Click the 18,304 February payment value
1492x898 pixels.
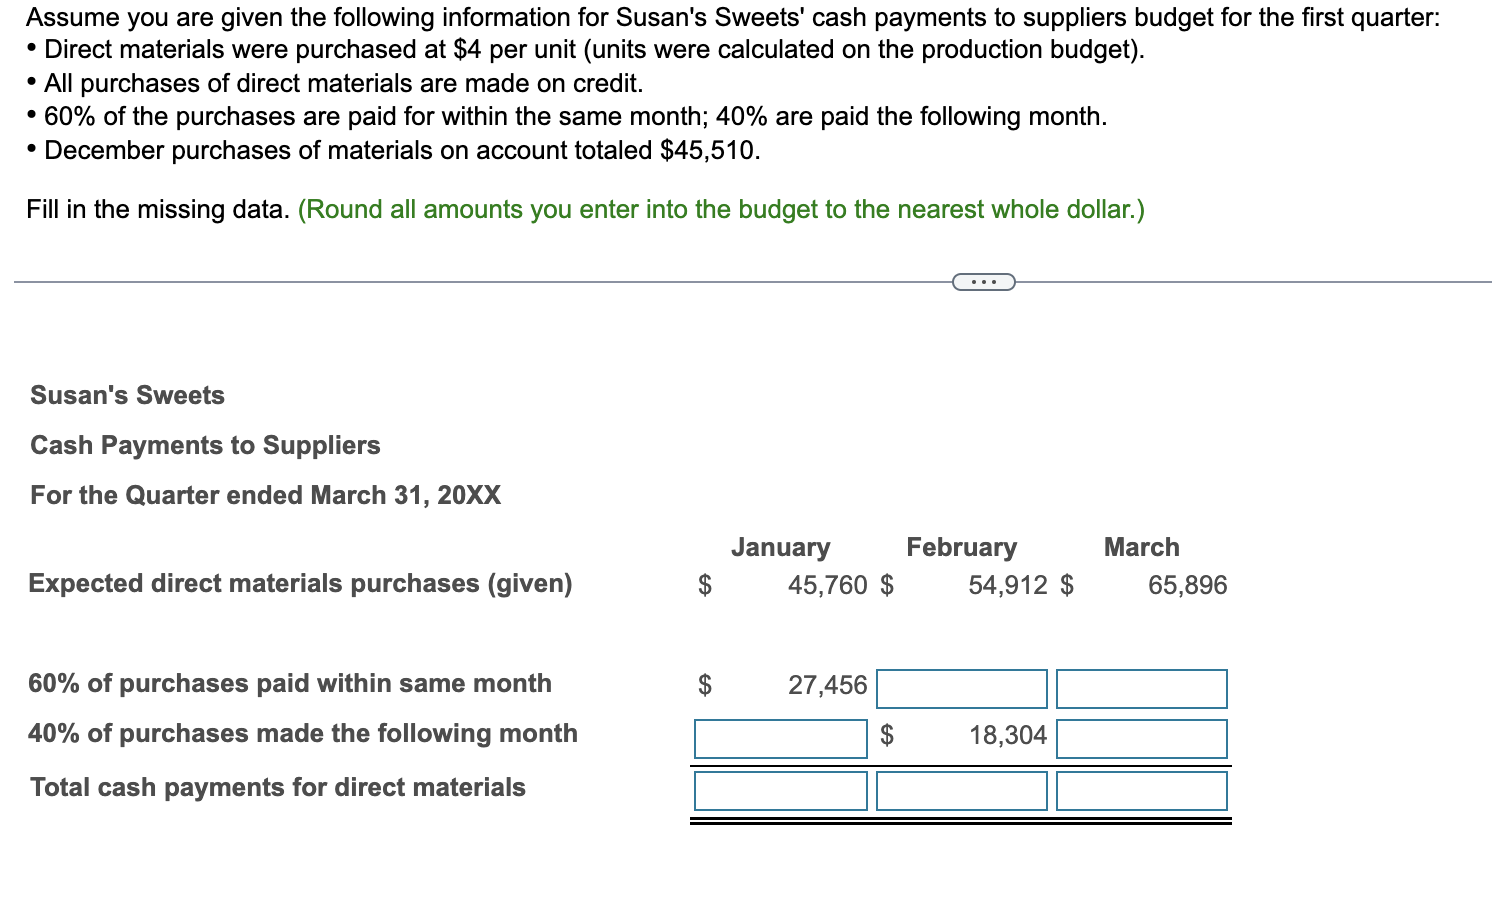[x=1007, y=735]
